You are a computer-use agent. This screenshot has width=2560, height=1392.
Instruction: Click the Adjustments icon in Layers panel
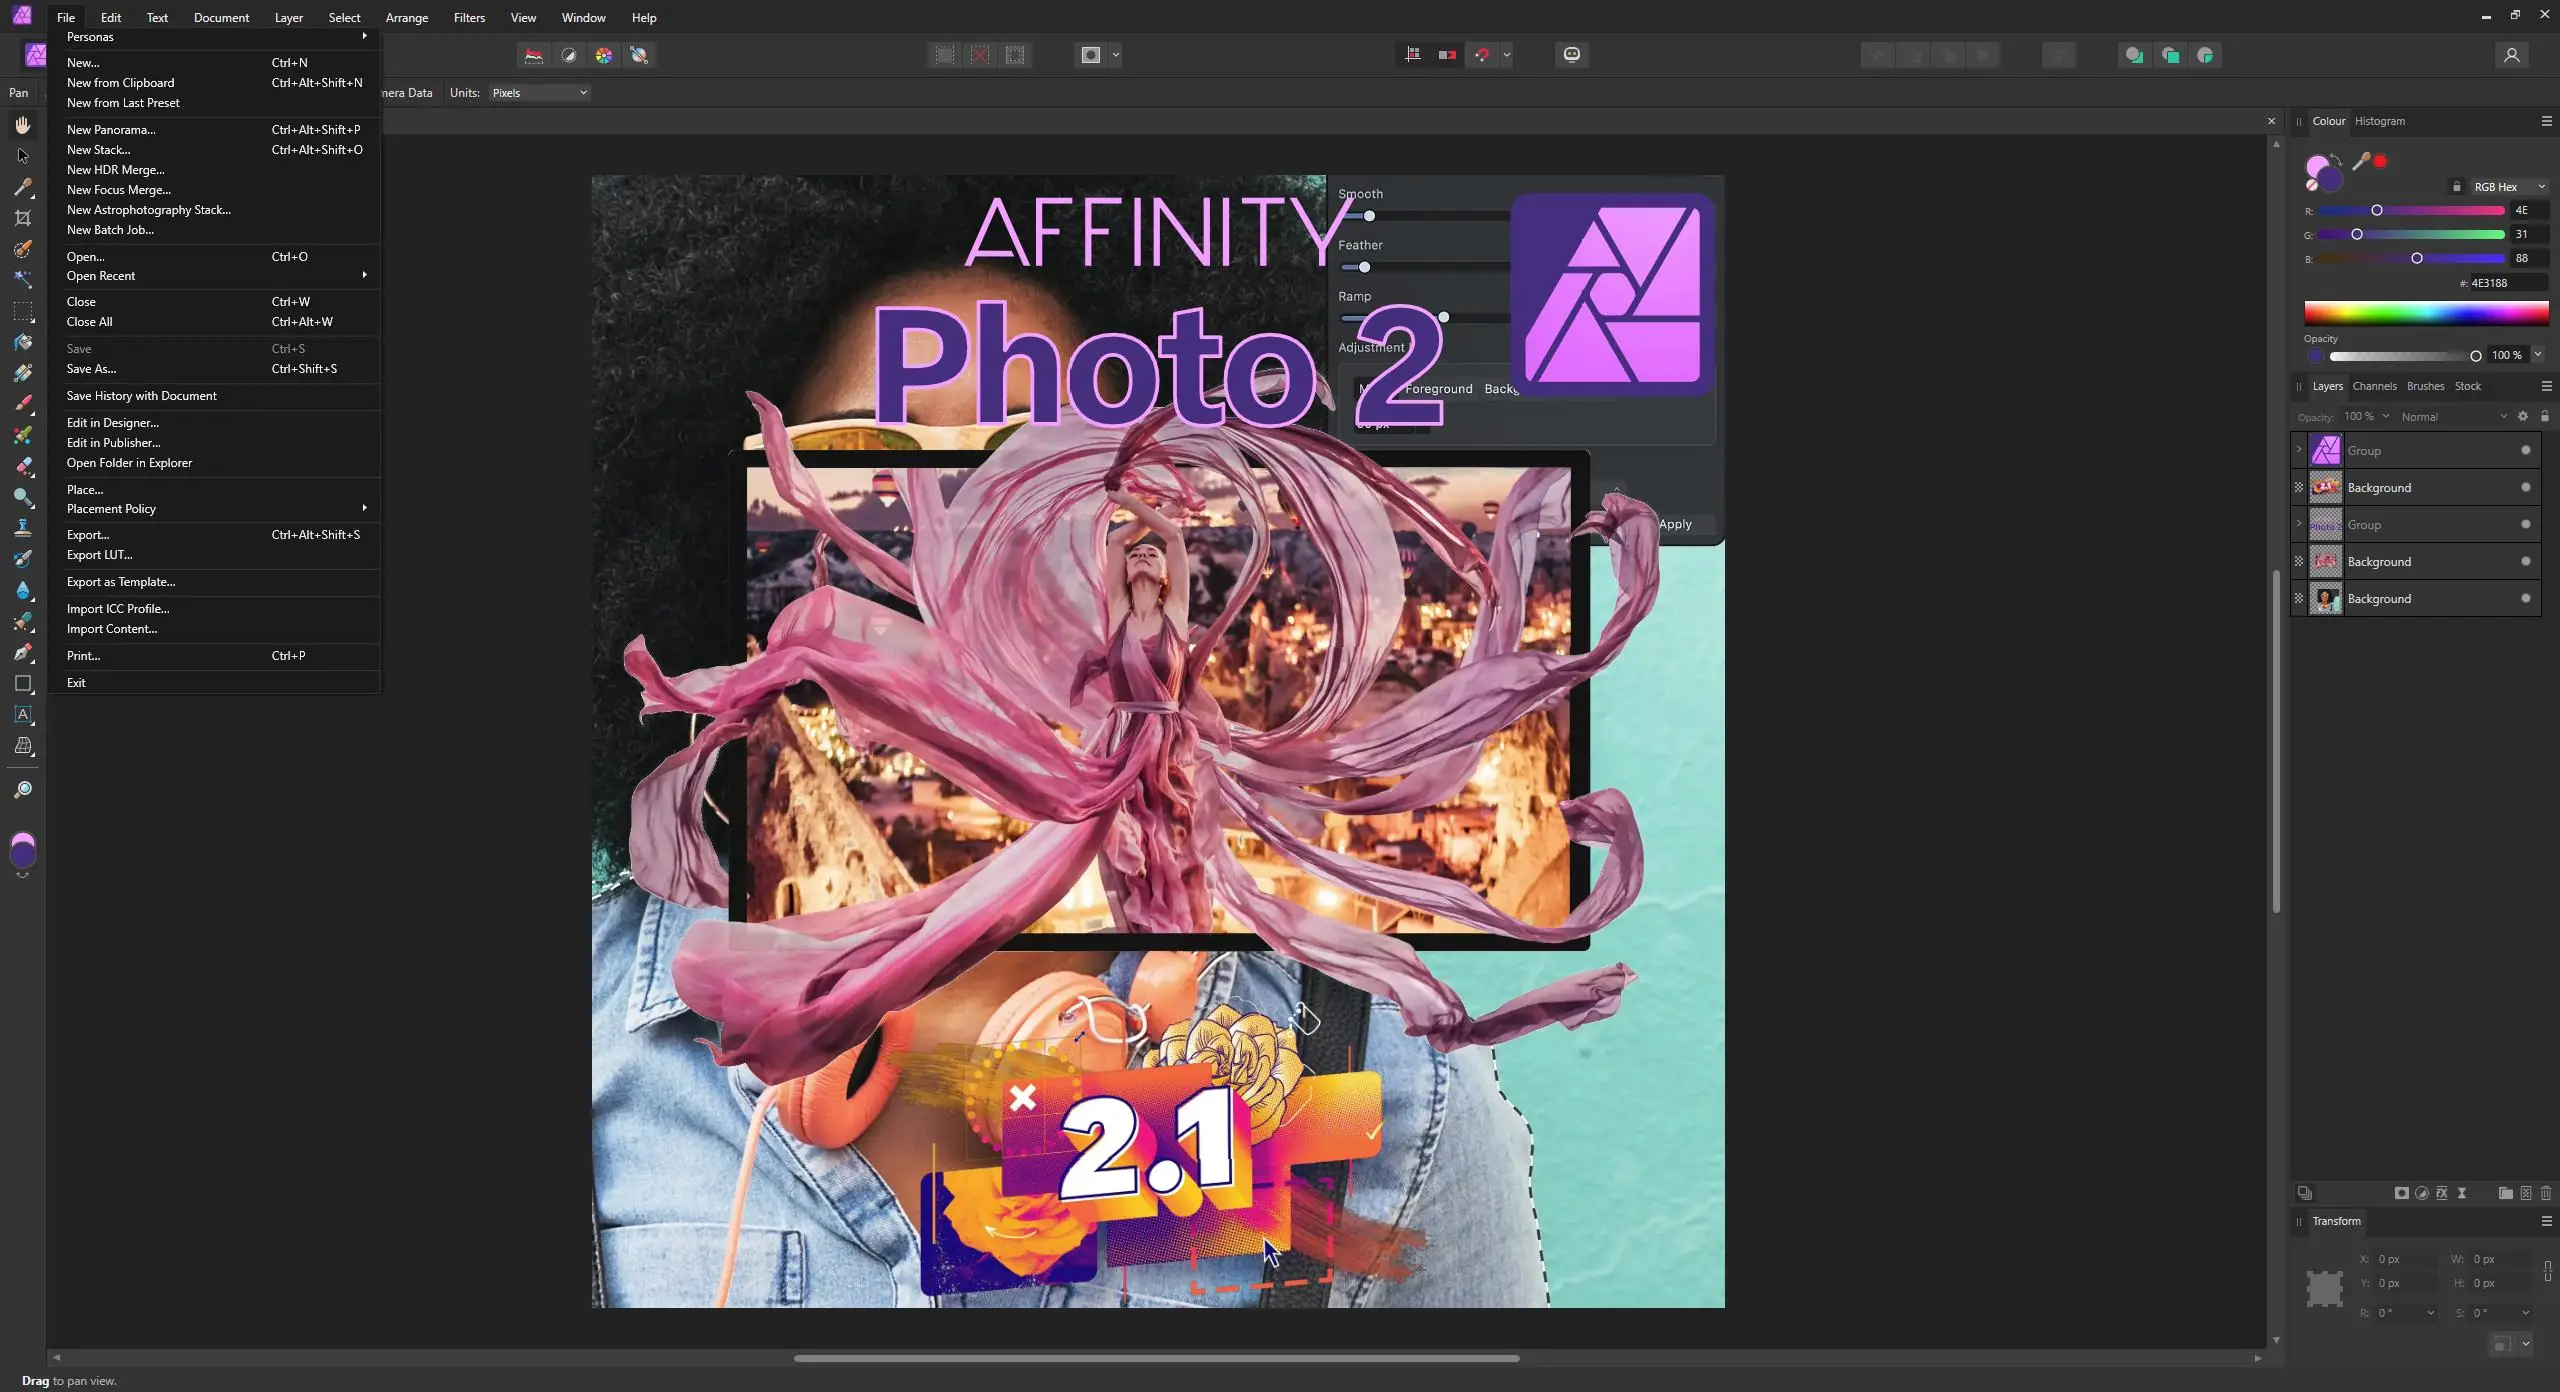pos(2422,1193)
